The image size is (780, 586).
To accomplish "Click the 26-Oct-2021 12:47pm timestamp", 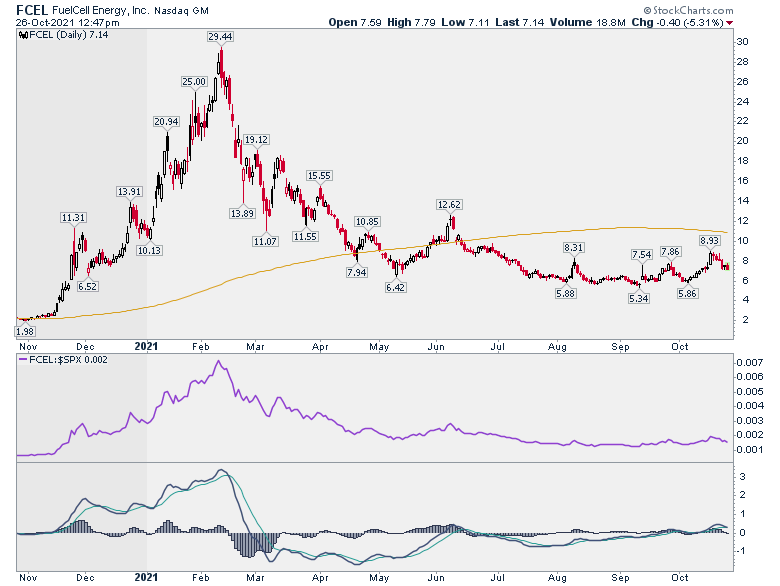I will tap(67, 22).
